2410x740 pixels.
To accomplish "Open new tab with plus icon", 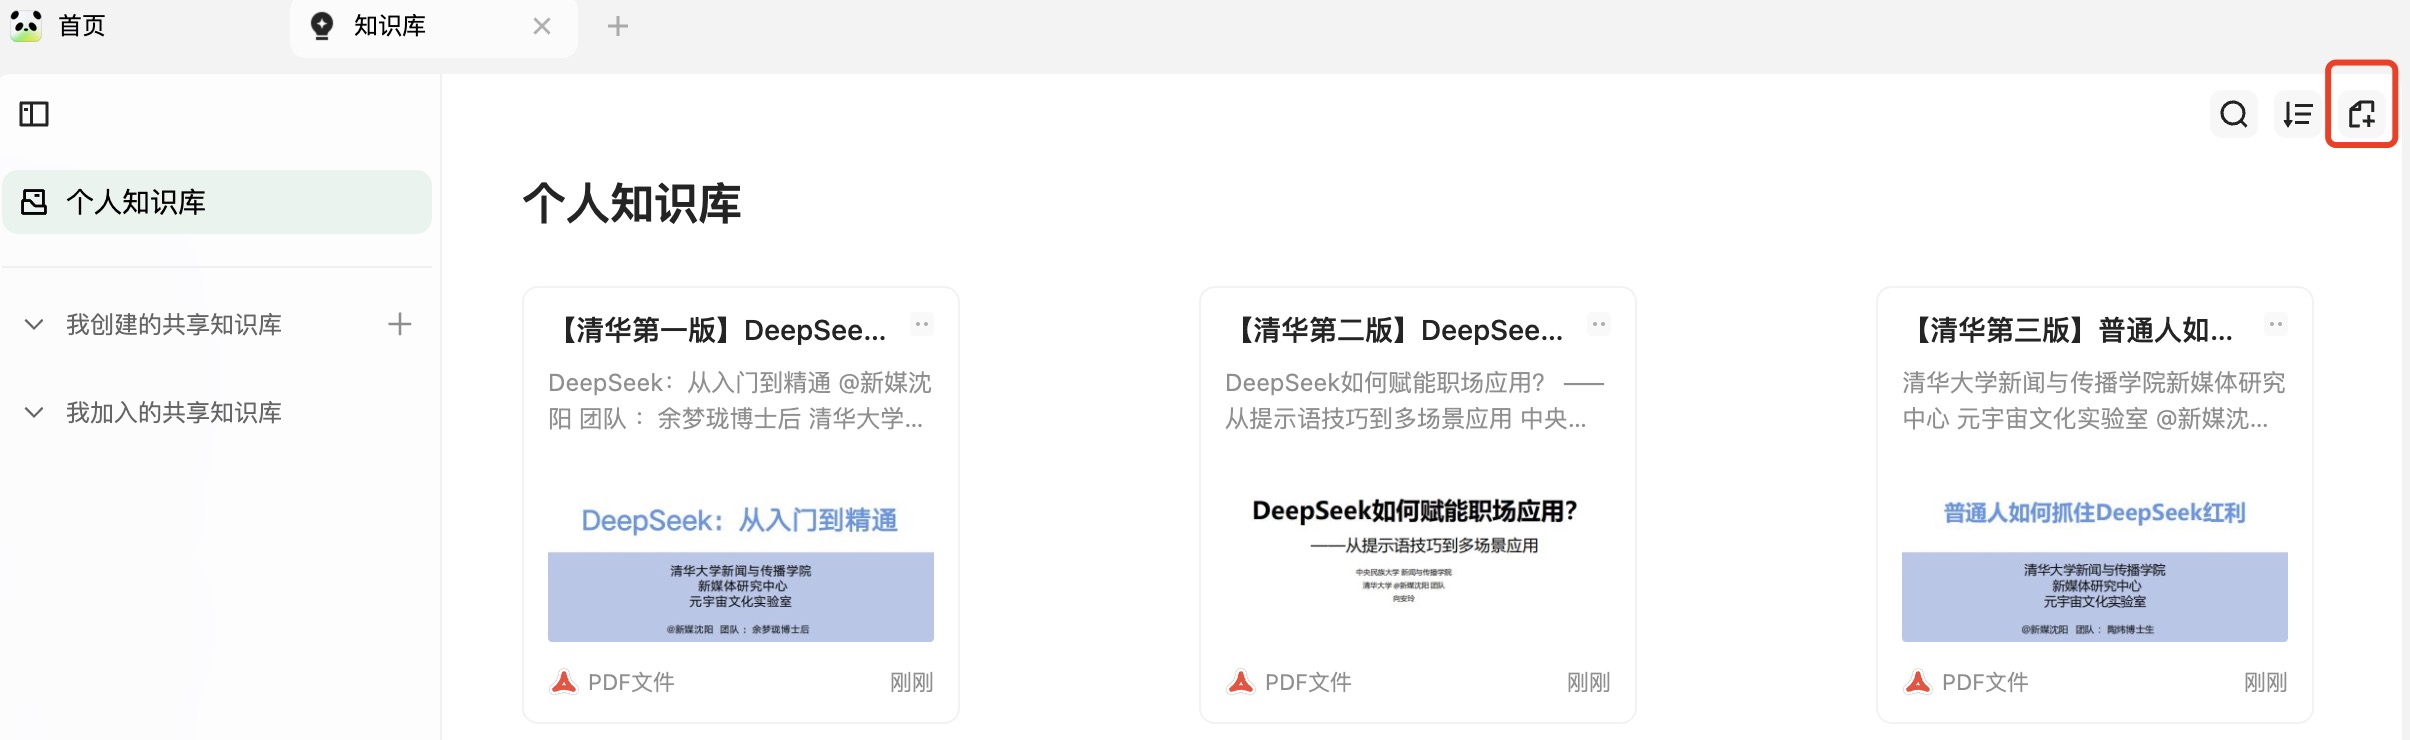I will coord(618,26).
